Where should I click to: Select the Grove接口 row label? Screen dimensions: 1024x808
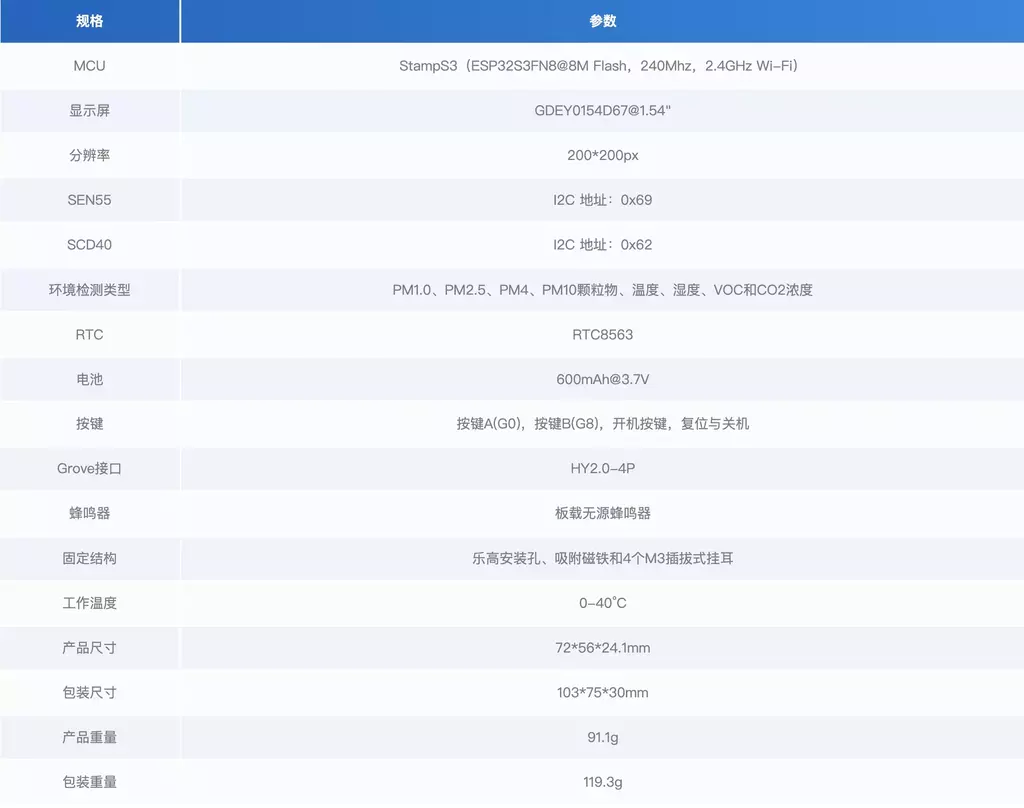click(x=89, y=468)
